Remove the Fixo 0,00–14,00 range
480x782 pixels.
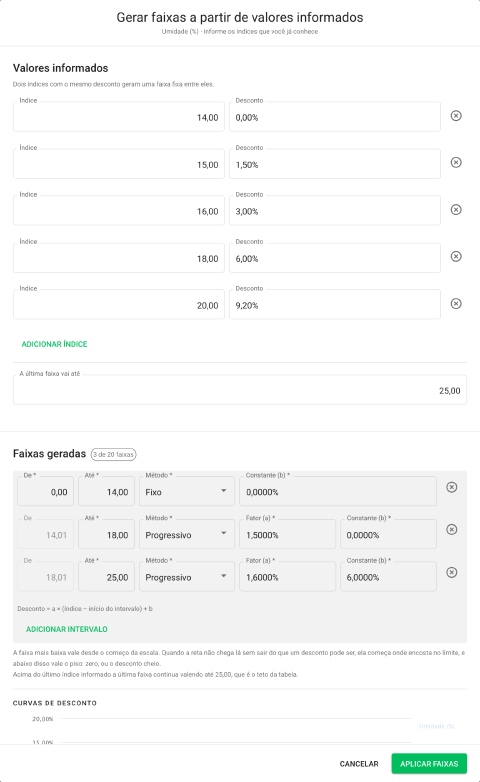(452, 487)
